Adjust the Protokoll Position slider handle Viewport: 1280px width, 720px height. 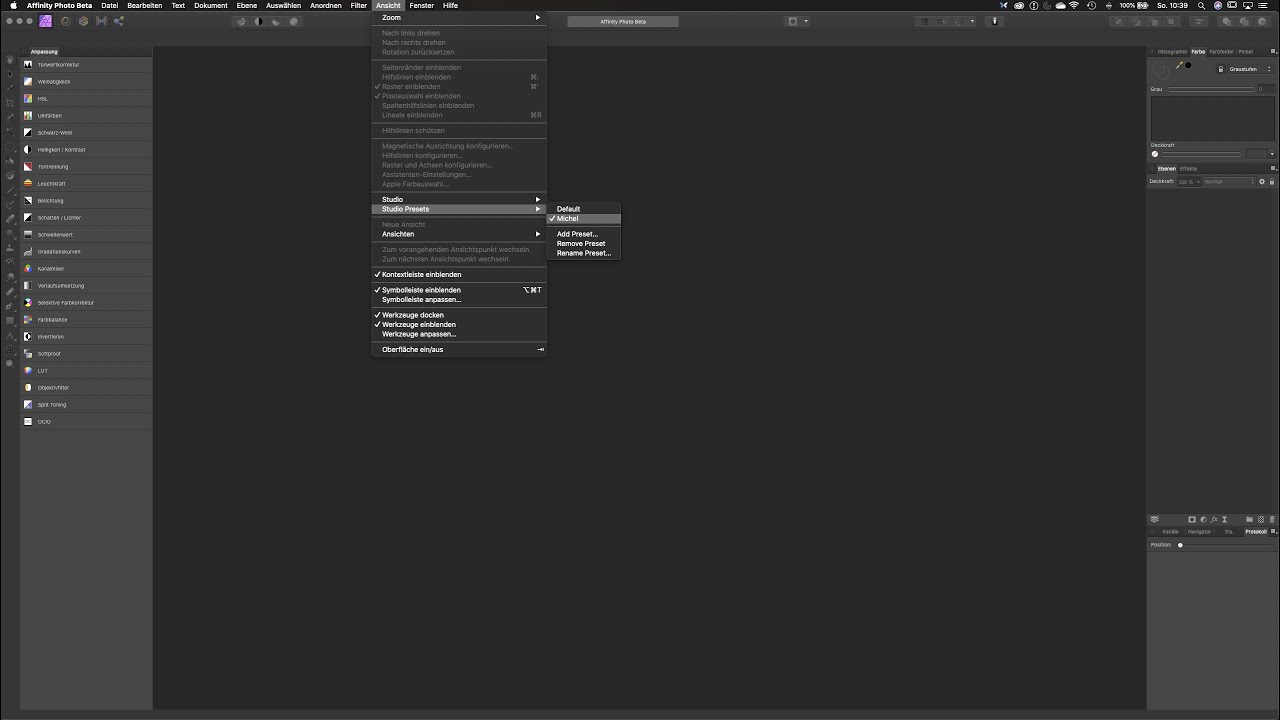pos(1180,545)
